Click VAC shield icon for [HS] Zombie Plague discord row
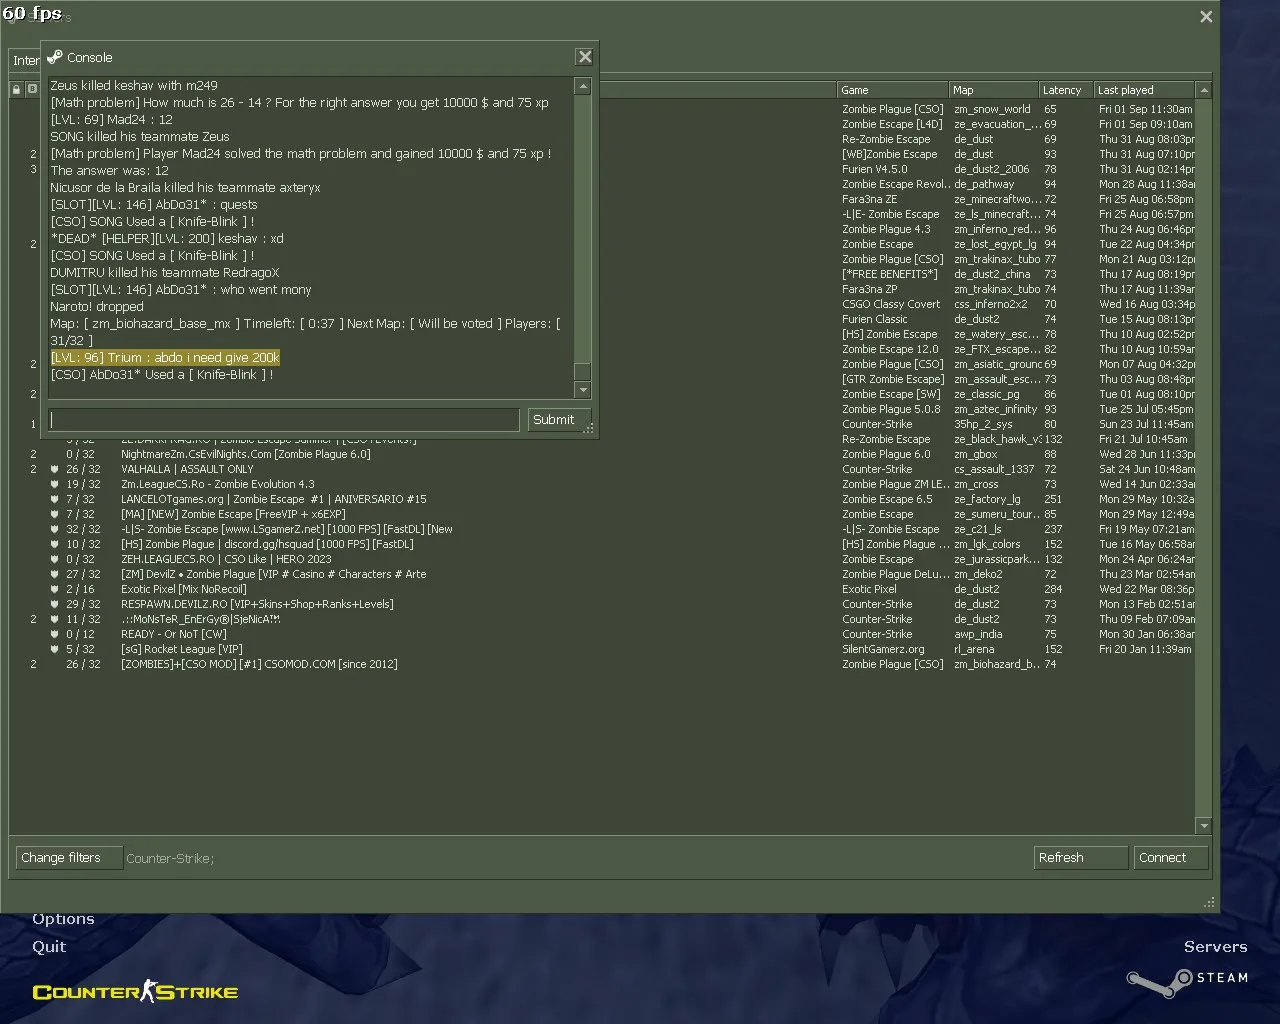This screenshot has height=1024, width=1280. click(55, 544)
